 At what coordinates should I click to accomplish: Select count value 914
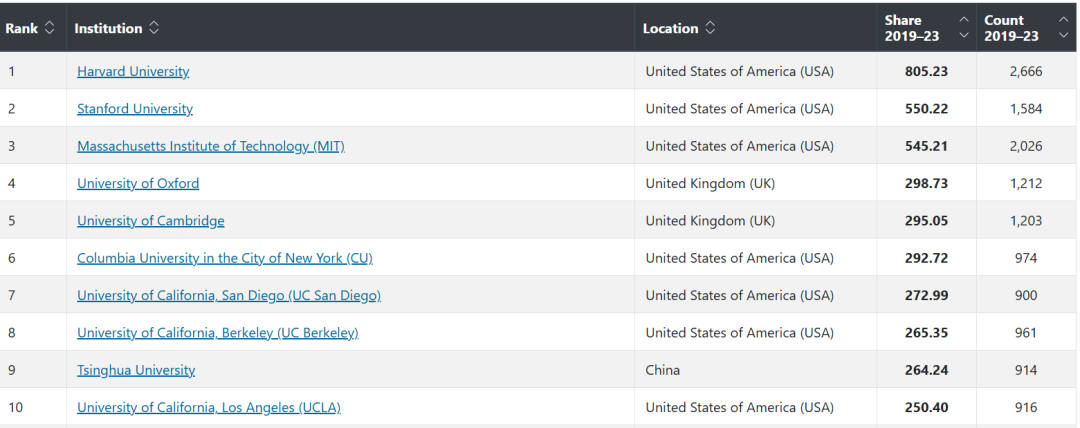tap(1026, 370)
